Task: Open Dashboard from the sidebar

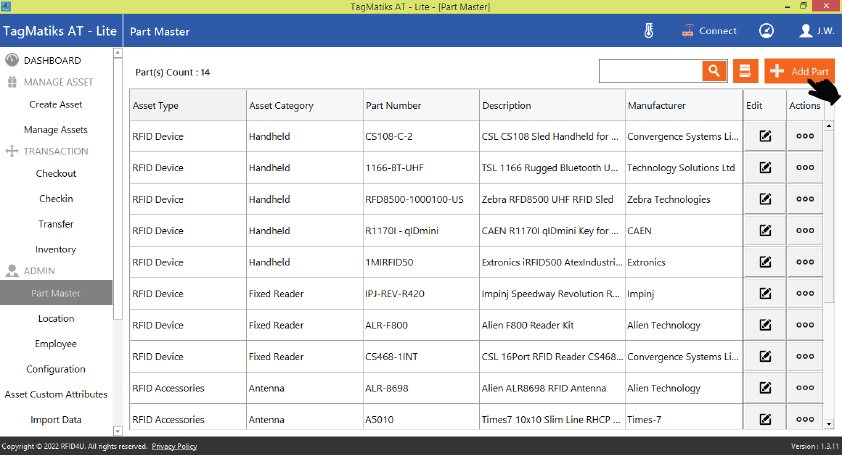Action: (52, 60)
